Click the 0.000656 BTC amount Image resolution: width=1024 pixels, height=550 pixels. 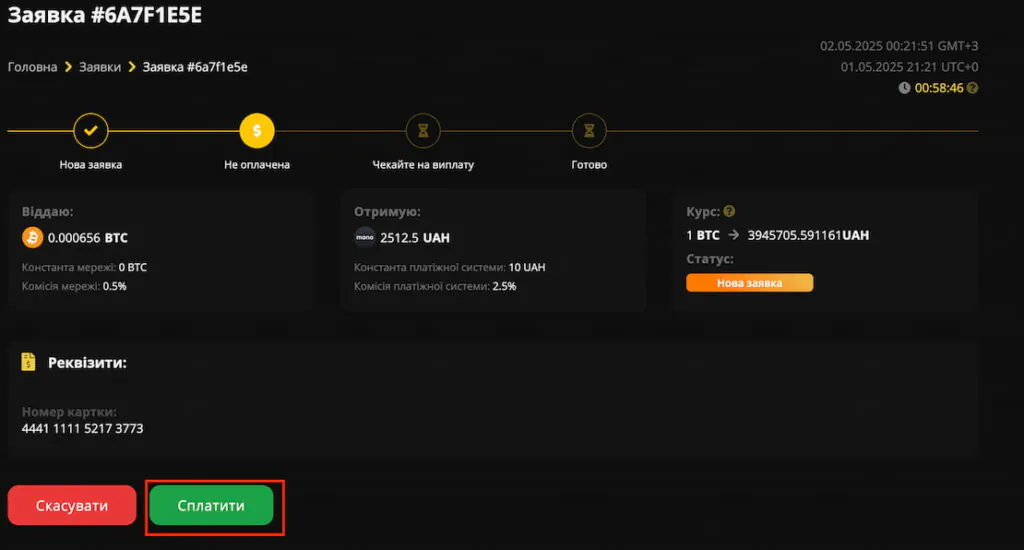point(88,238)
